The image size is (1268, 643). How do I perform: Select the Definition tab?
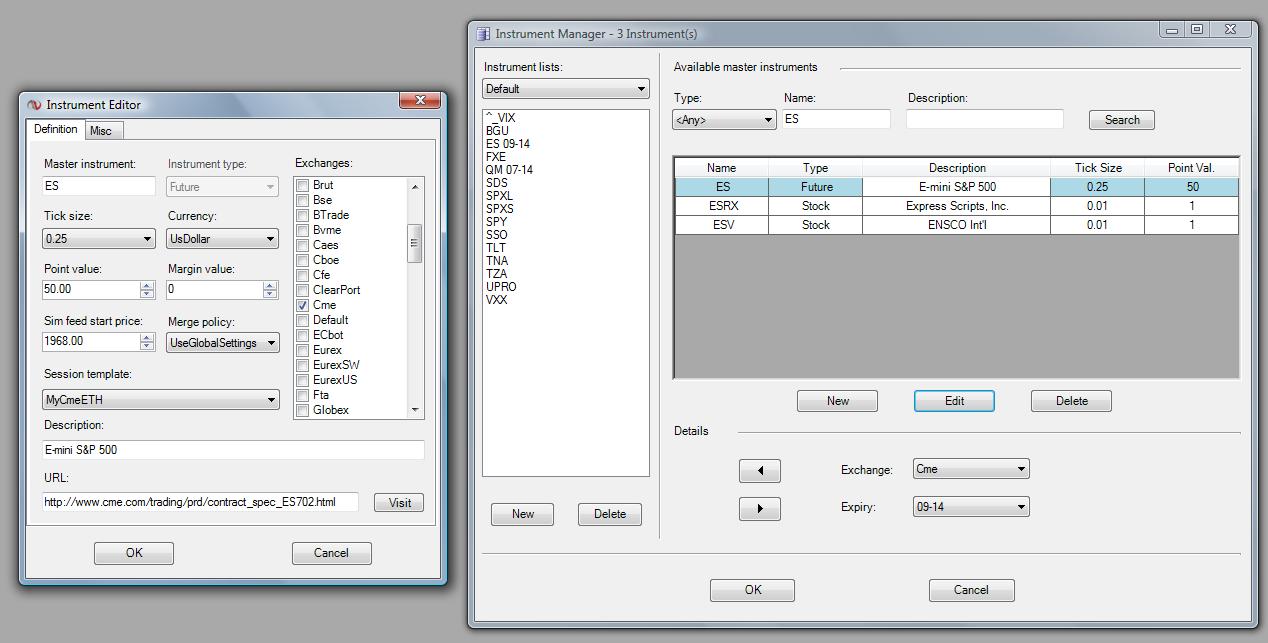click(55, 130)
